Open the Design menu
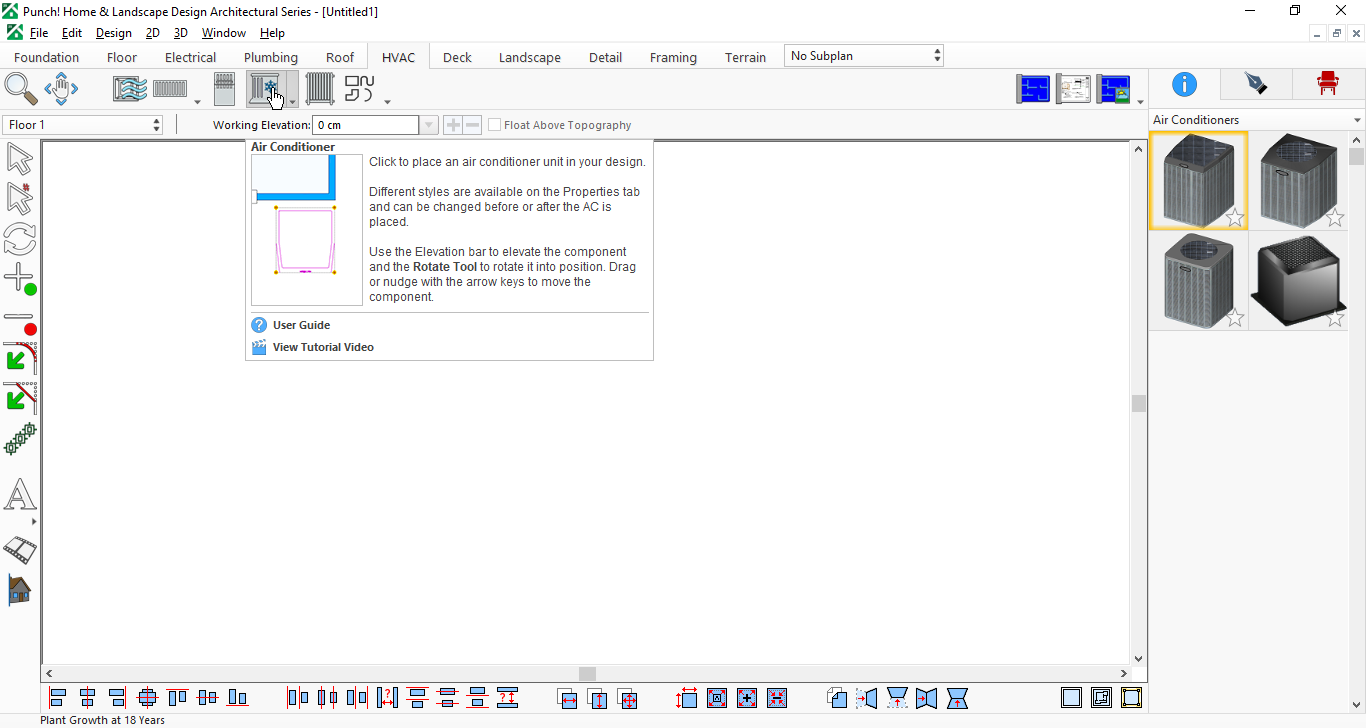Screen dimensions: 1366x728 tap(113, 33)
